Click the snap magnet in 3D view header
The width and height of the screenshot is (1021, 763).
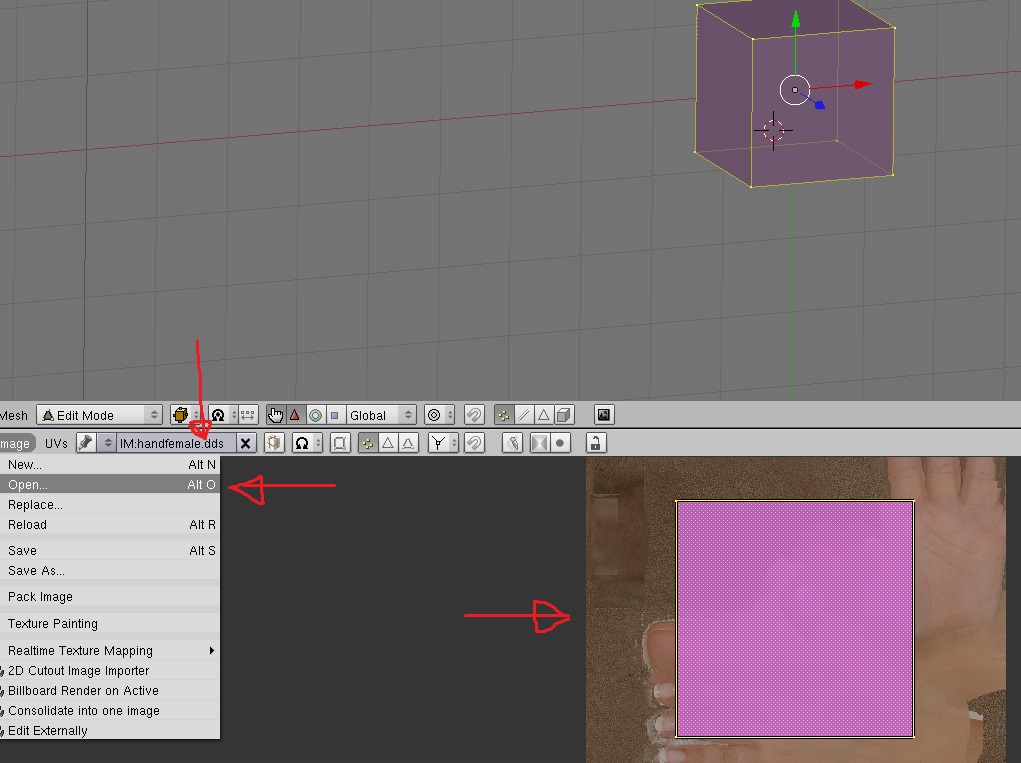(x=474, y=415)
